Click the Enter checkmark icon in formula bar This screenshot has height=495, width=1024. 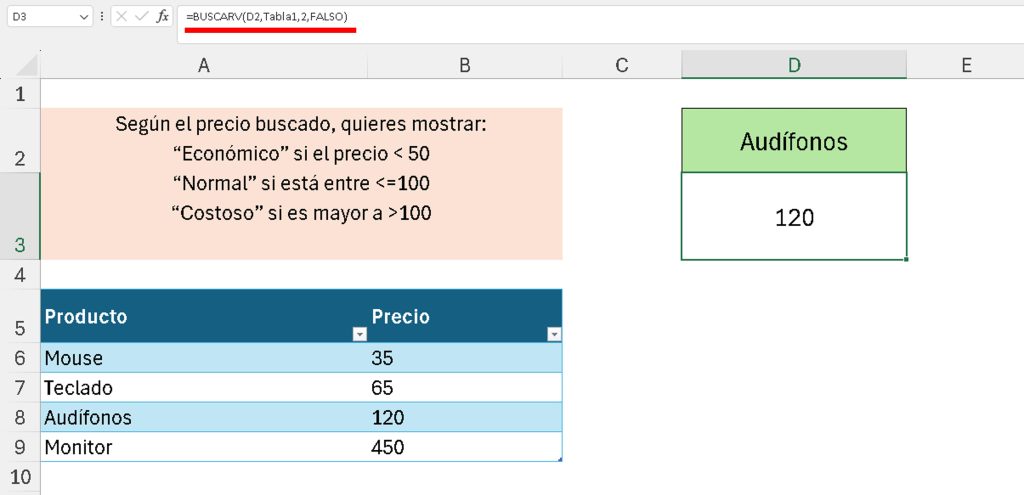click(x=141, y=17)
